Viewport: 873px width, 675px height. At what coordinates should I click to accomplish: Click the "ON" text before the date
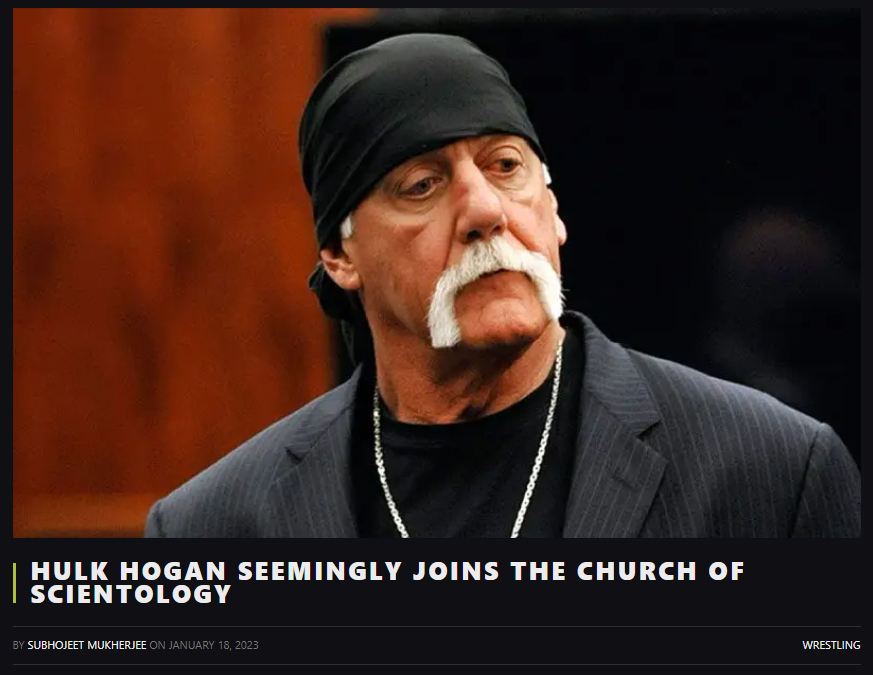point(157,645)
